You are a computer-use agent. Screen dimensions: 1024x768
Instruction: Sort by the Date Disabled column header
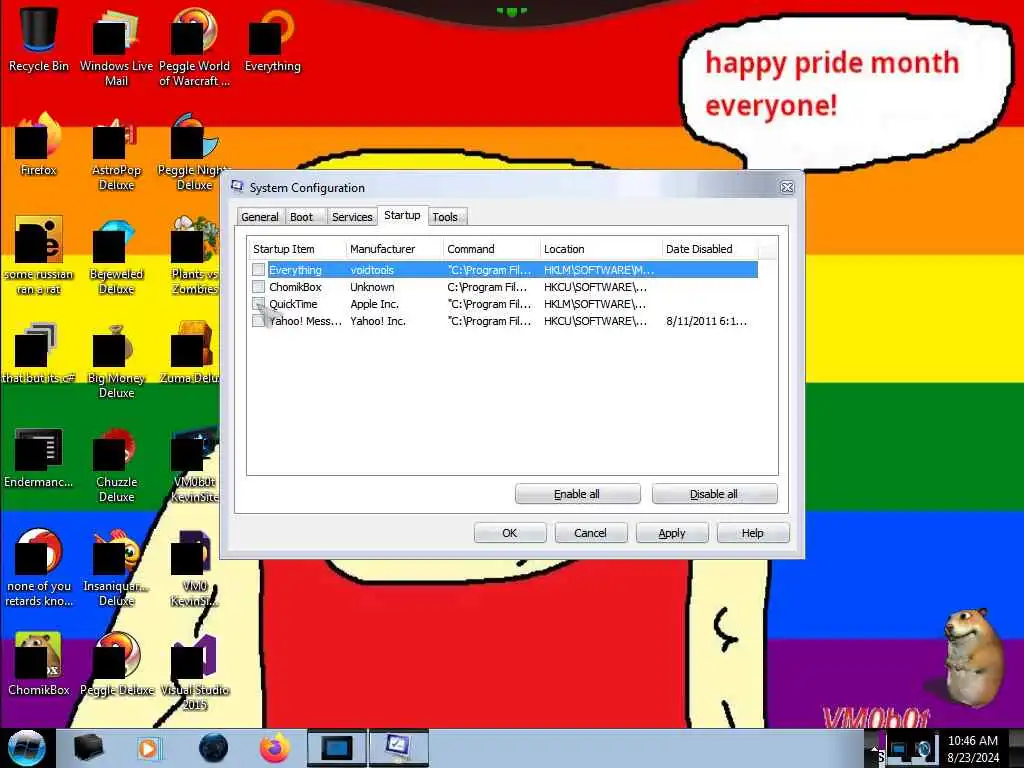click(x=709, y=249)
